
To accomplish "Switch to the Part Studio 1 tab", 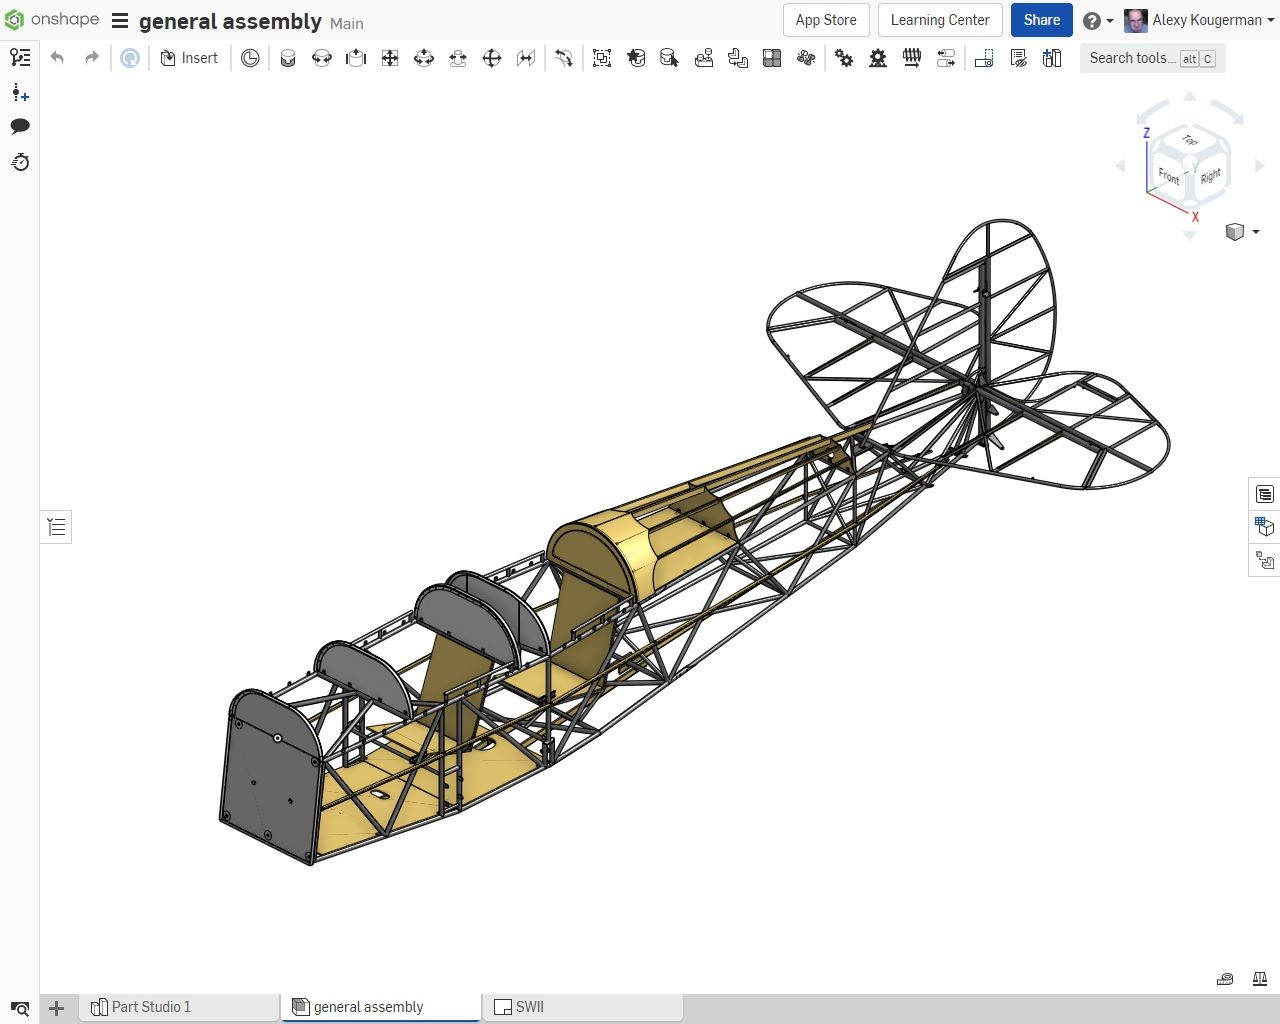I will pos(150,1007).
